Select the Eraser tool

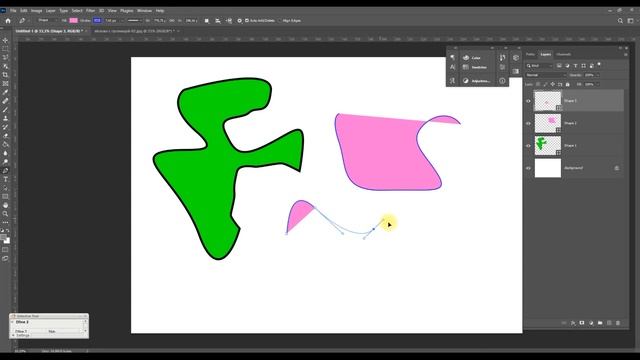(x=5, y=136)
